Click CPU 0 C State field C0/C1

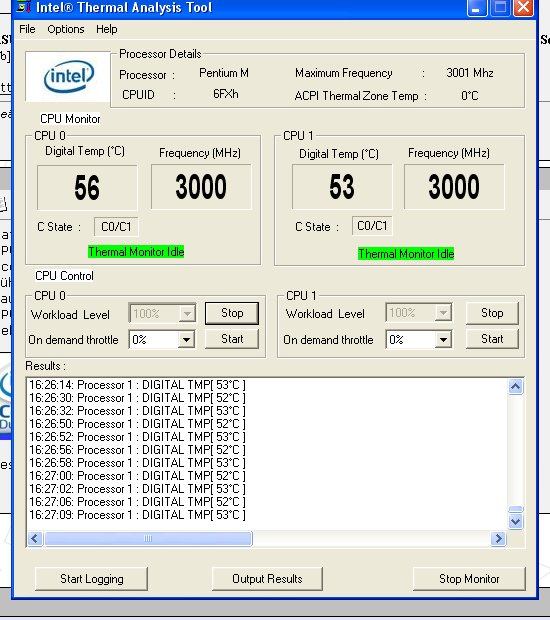tap(116, 227)
